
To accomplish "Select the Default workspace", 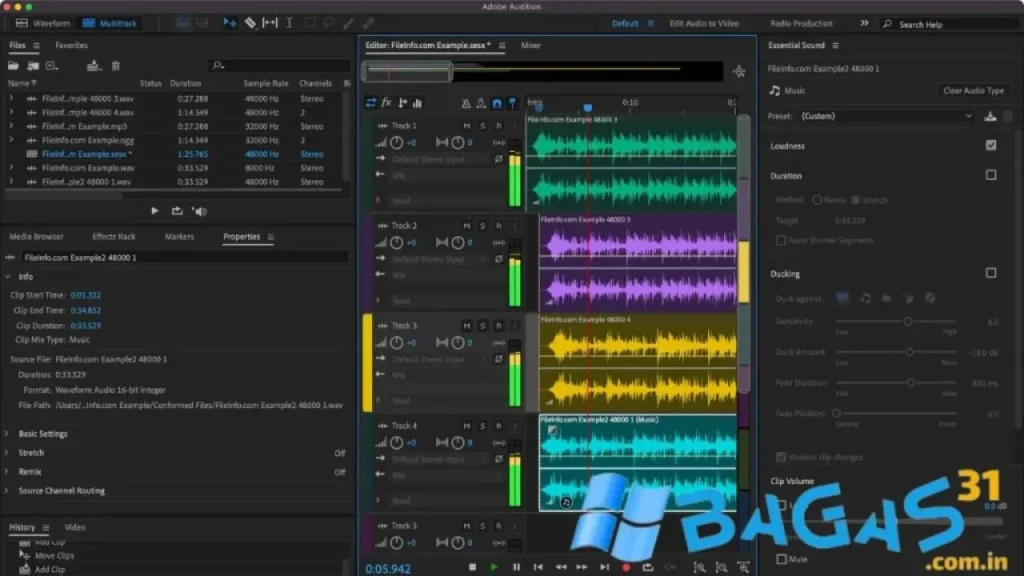I will coord(625,23).
